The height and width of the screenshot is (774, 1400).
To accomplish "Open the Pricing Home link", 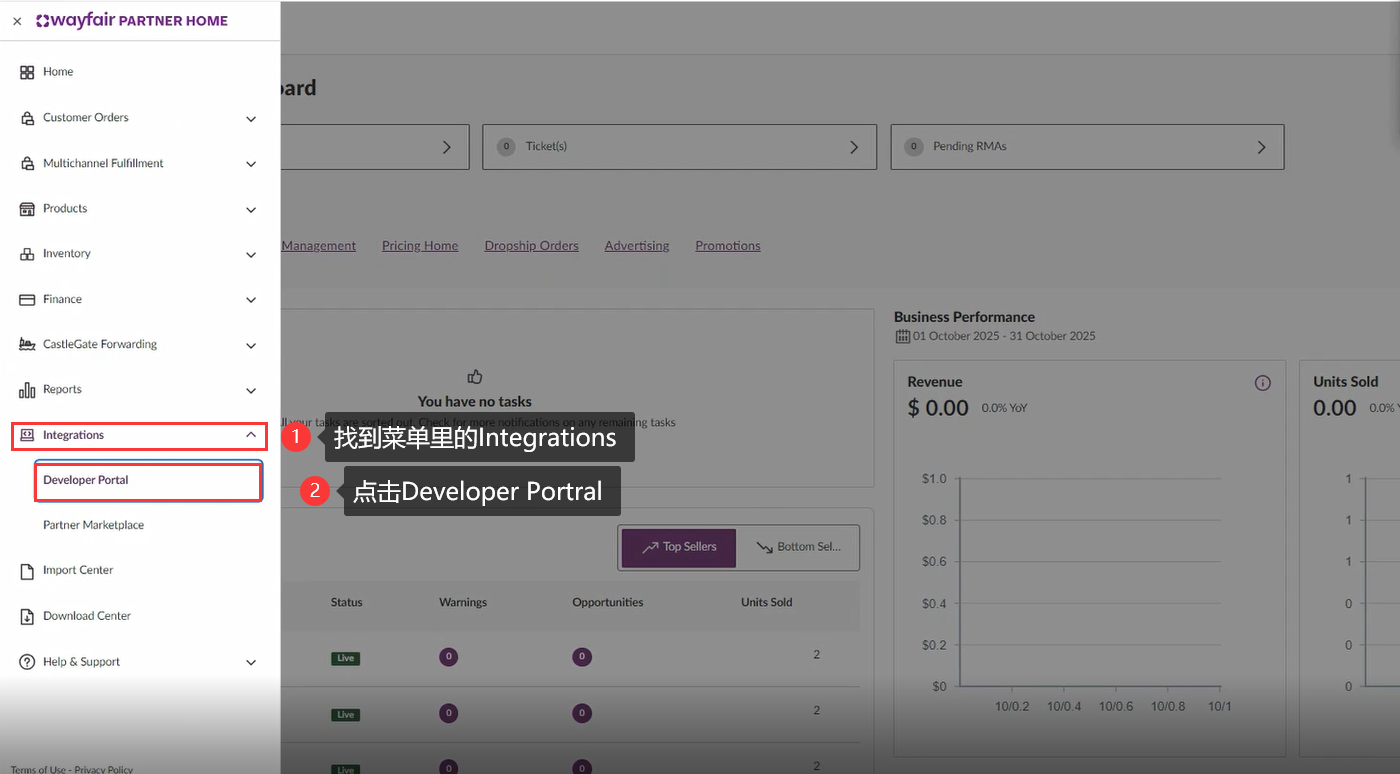I will pyautogui.click(x=420, y=246).
